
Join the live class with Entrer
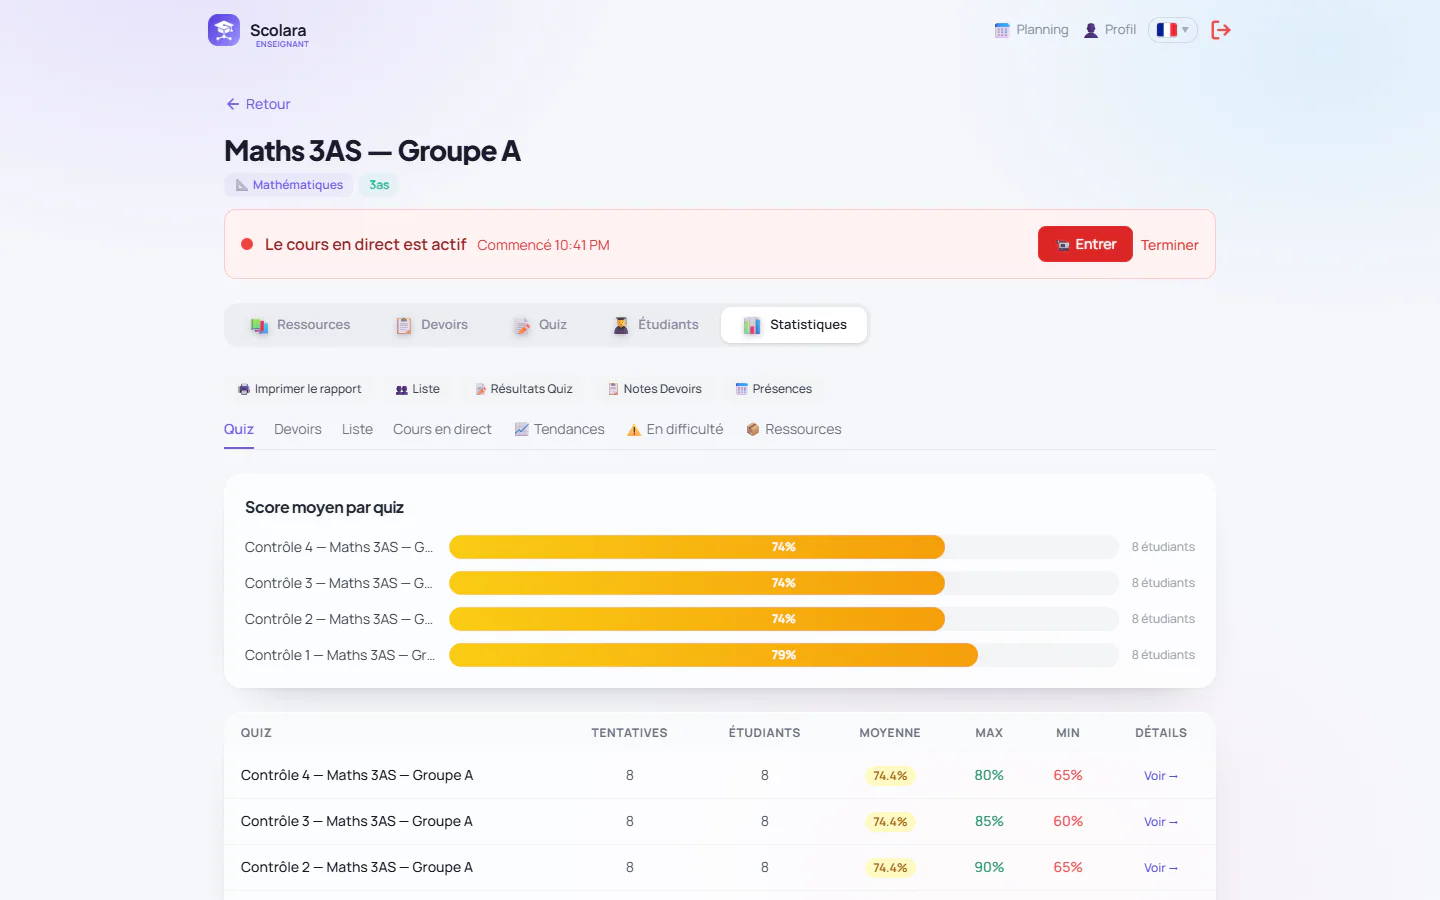pyautogui.click(x=1085, y=244)
